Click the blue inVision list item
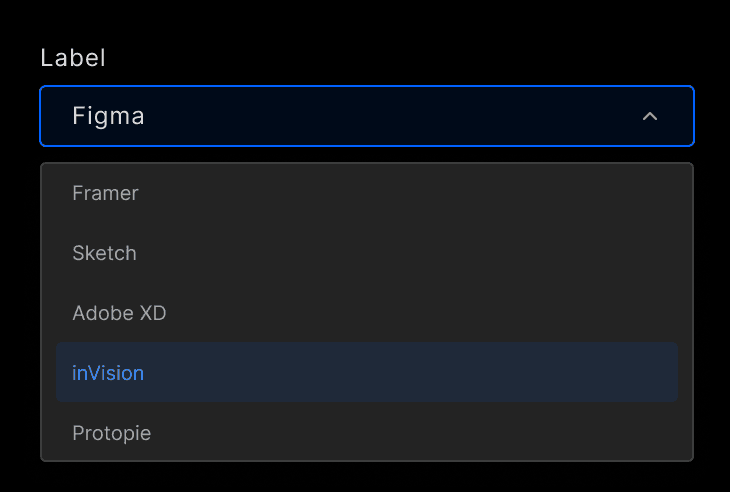The image size is (730, 492). coord(366,373)
